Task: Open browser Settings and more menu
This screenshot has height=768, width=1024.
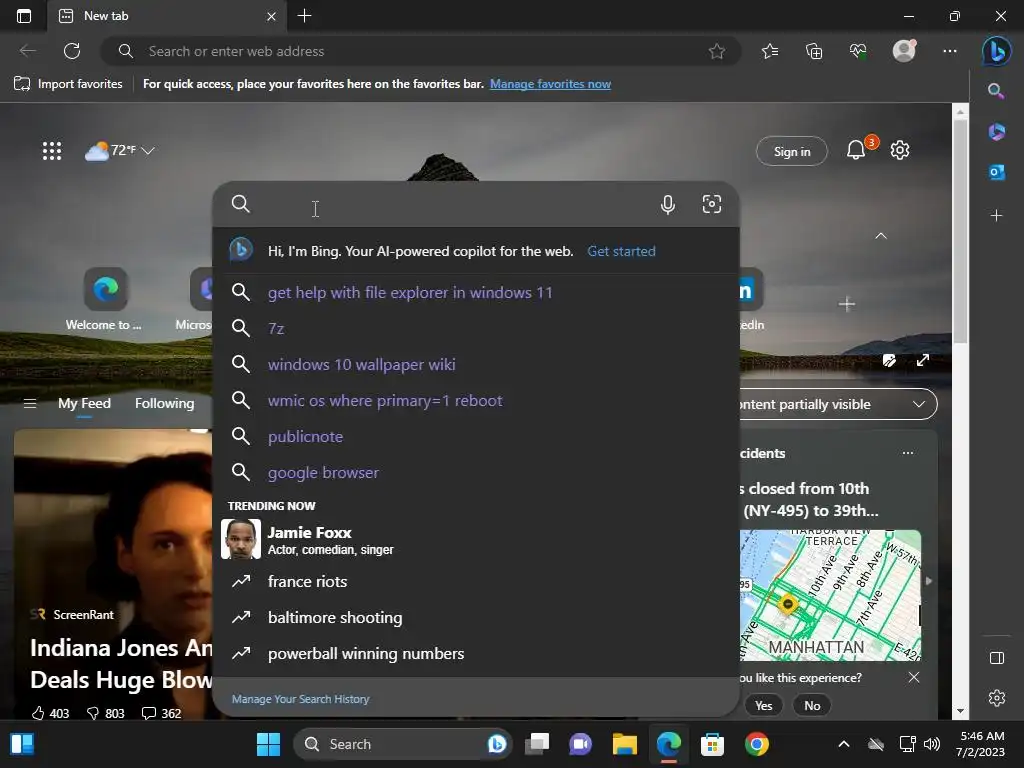Action: click(x=950, y=51)
